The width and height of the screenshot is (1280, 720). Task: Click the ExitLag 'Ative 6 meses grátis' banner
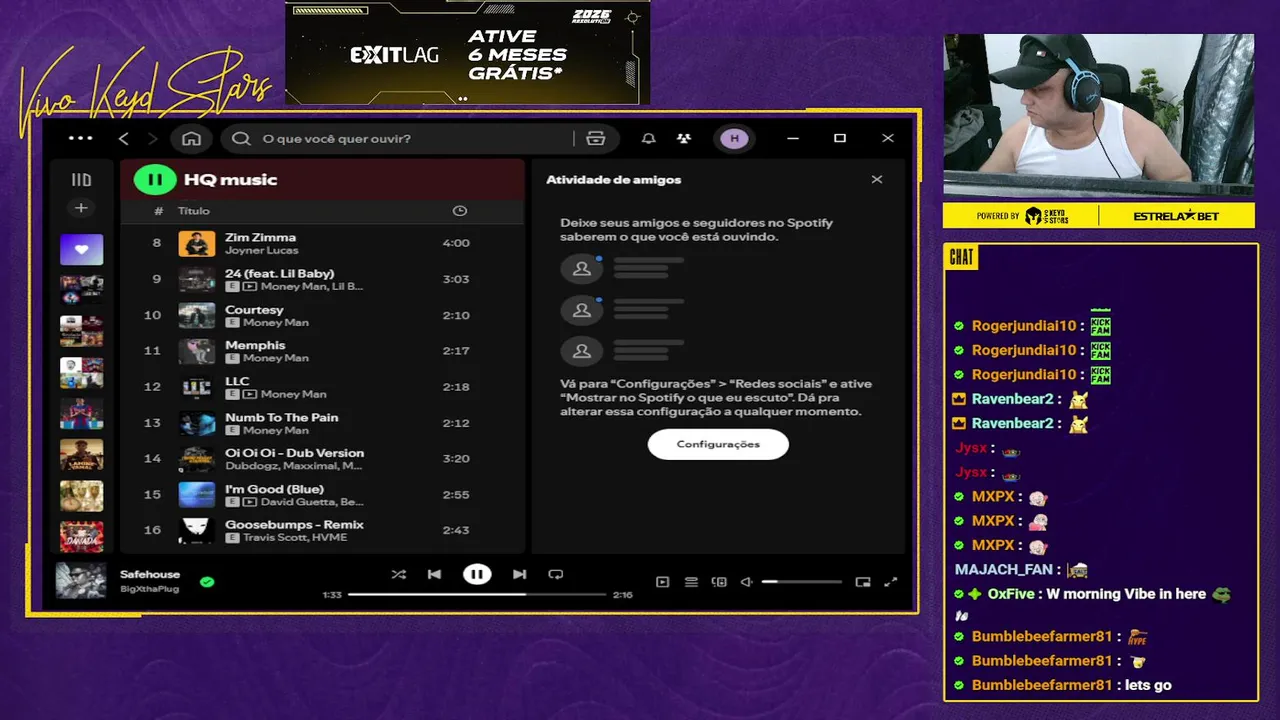click(x=467, y=53)
